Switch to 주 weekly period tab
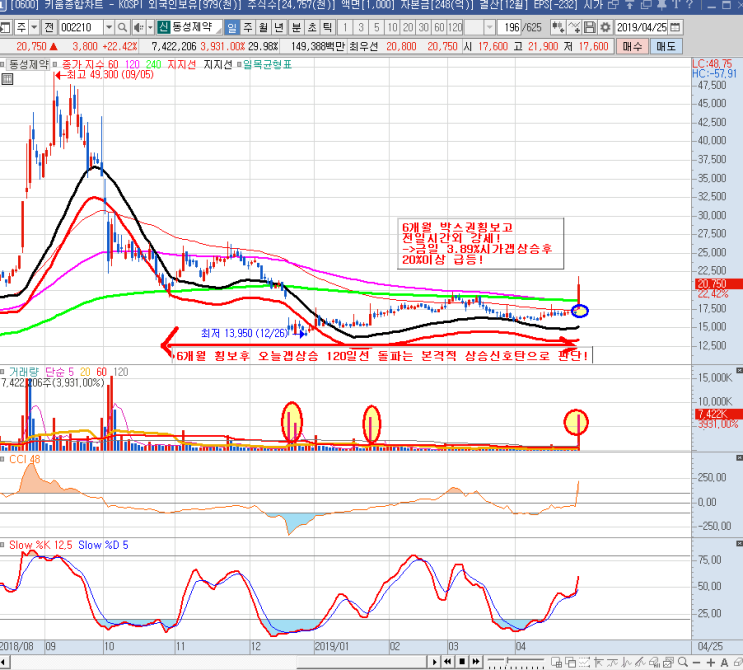The width and height of the screenshot is (743, 670). 248,27
